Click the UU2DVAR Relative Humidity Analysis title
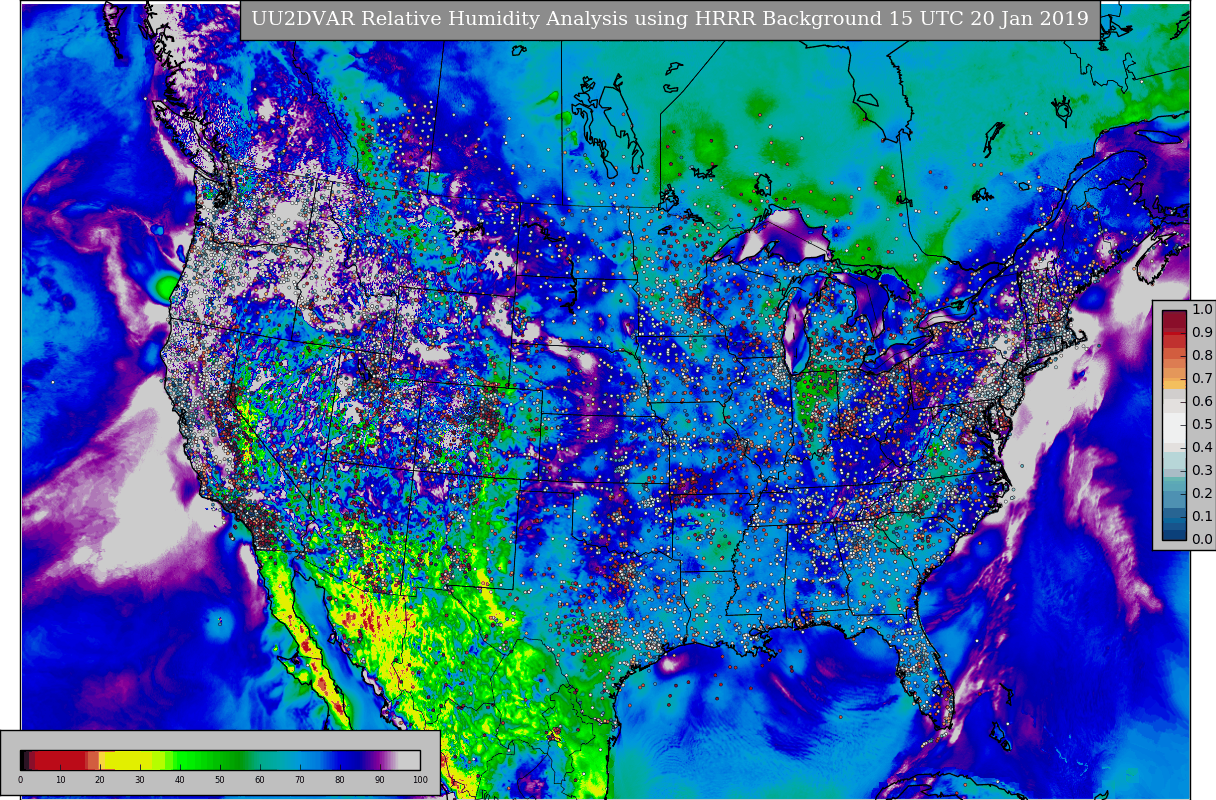 pyautogui.click(x=670, y=19)
